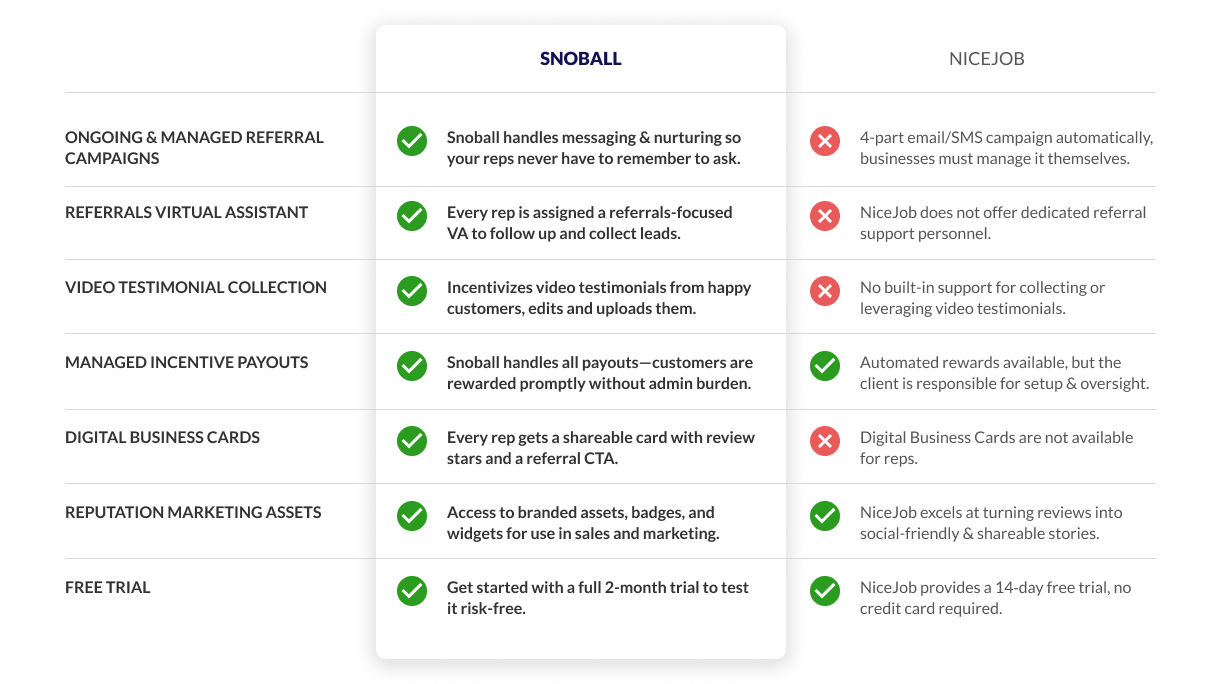Click the Free Trial row label

click(x=108, y=587)
